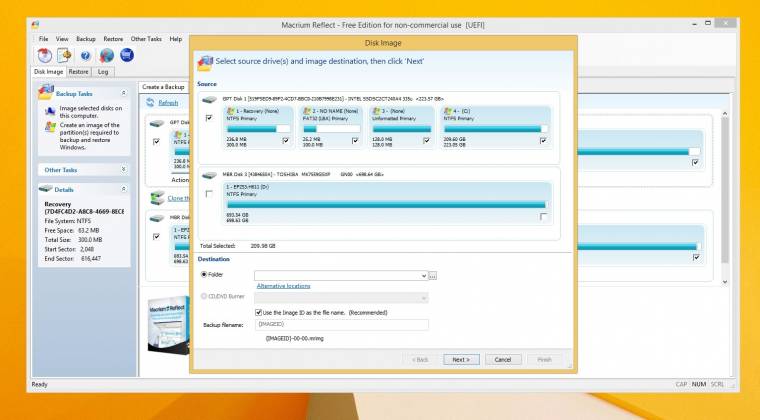Click the globe update toolbar icon

[107, 55]
